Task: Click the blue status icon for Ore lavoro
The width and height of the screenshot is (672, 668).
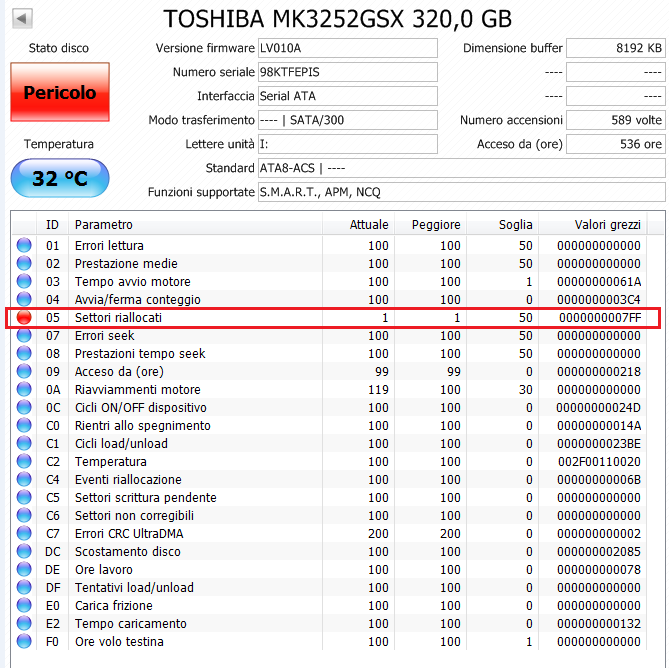Action: pyautogui.click(x=24, y=569)
